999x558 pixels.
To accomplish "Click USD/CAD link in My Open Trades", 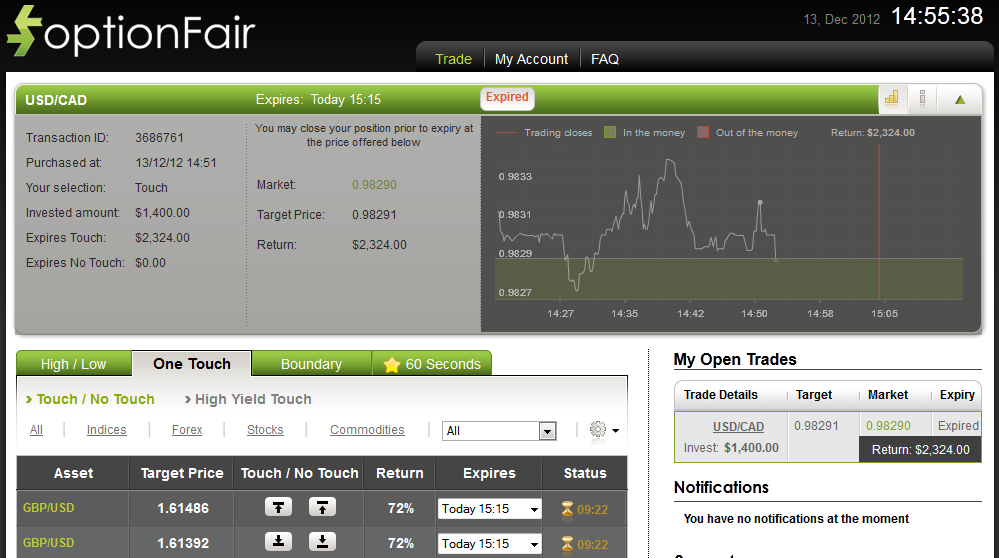I will pyautogui.click(x=738, y=427).
